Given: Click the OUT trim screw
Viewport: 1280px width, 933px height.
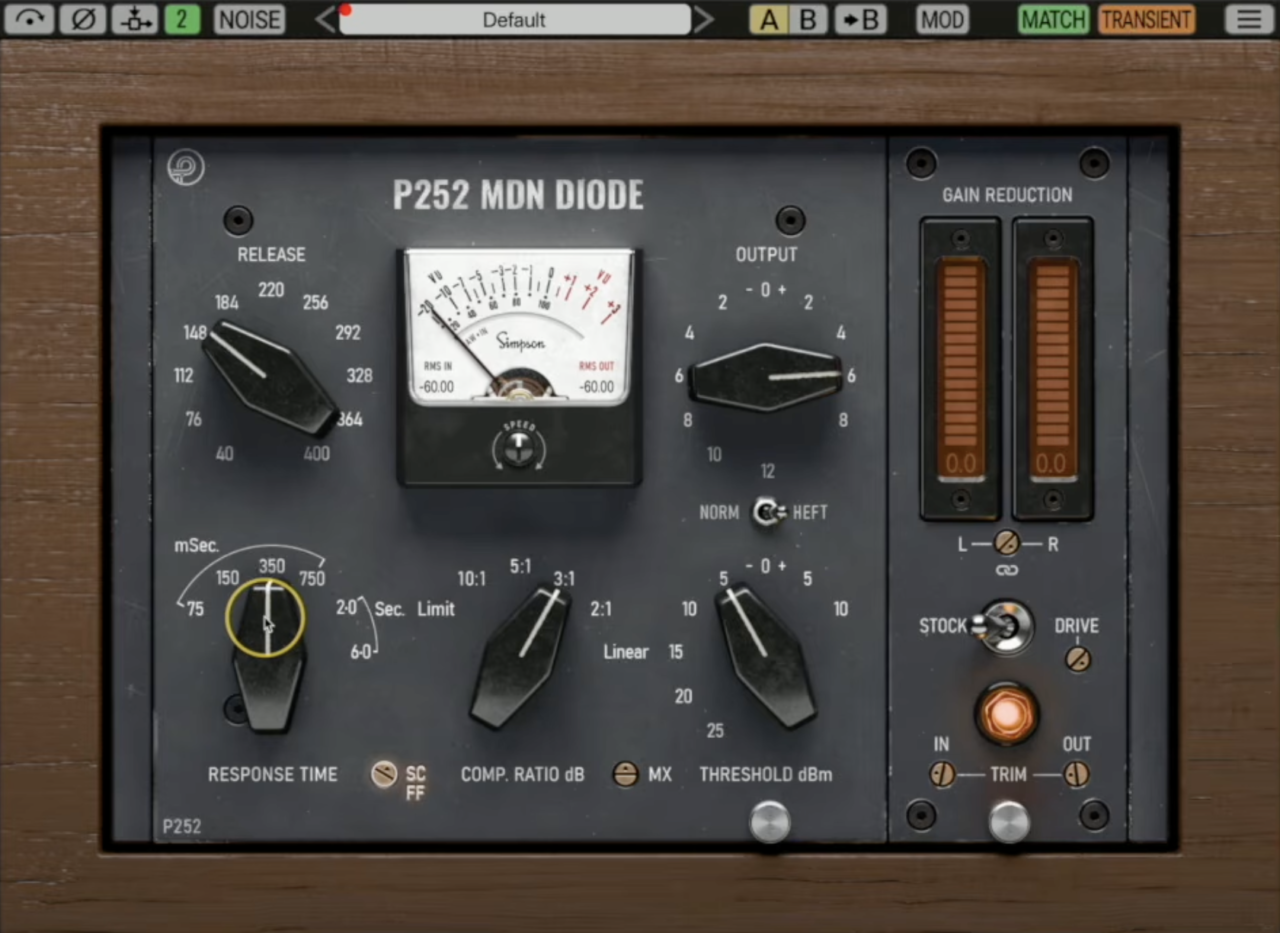Looking at the screenshot, I should [1076, 774].
